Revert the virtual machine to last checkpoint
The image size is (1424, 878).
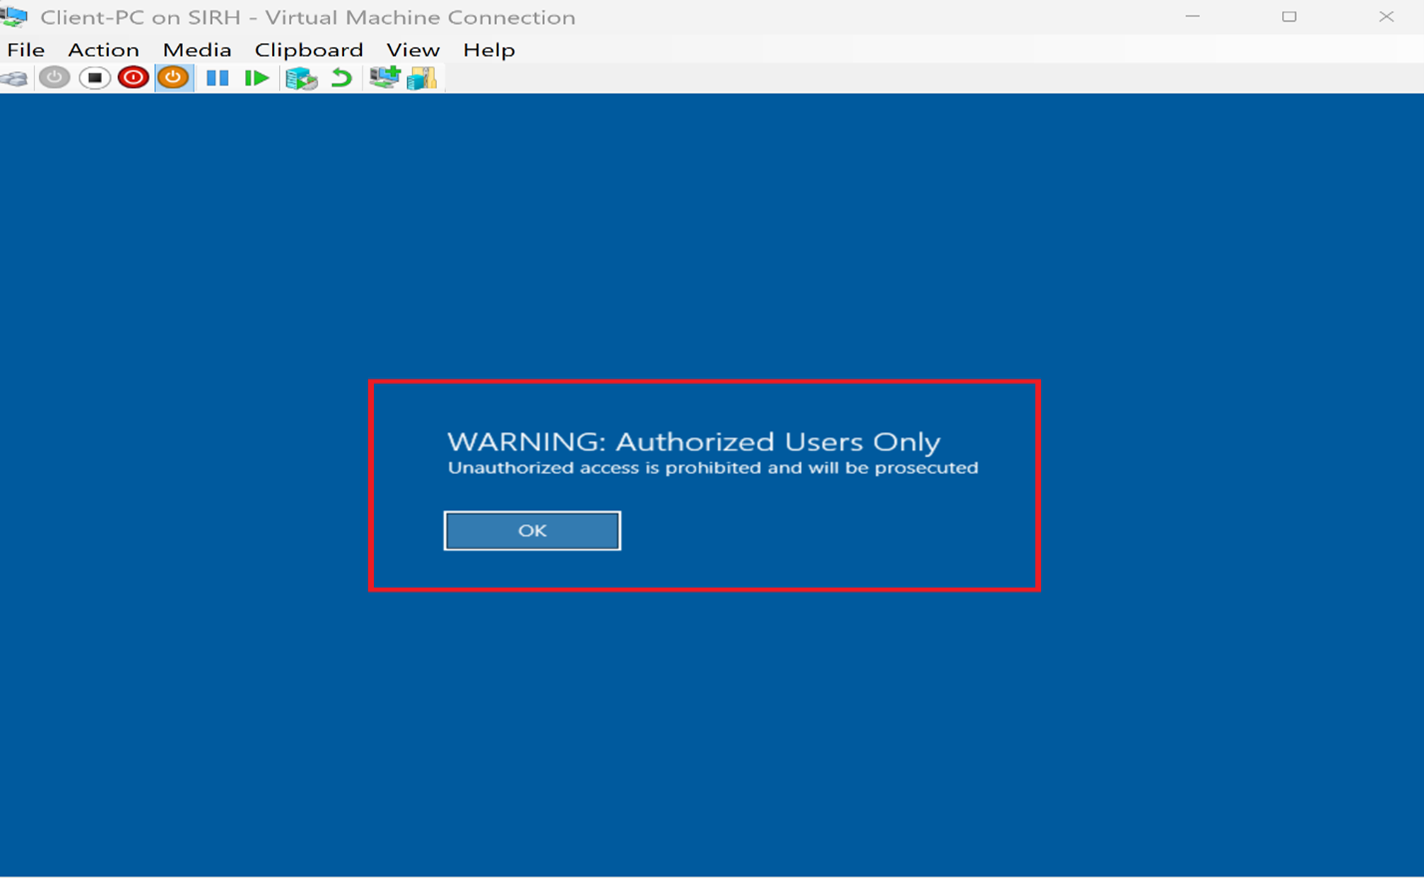[x=341, y=77]
